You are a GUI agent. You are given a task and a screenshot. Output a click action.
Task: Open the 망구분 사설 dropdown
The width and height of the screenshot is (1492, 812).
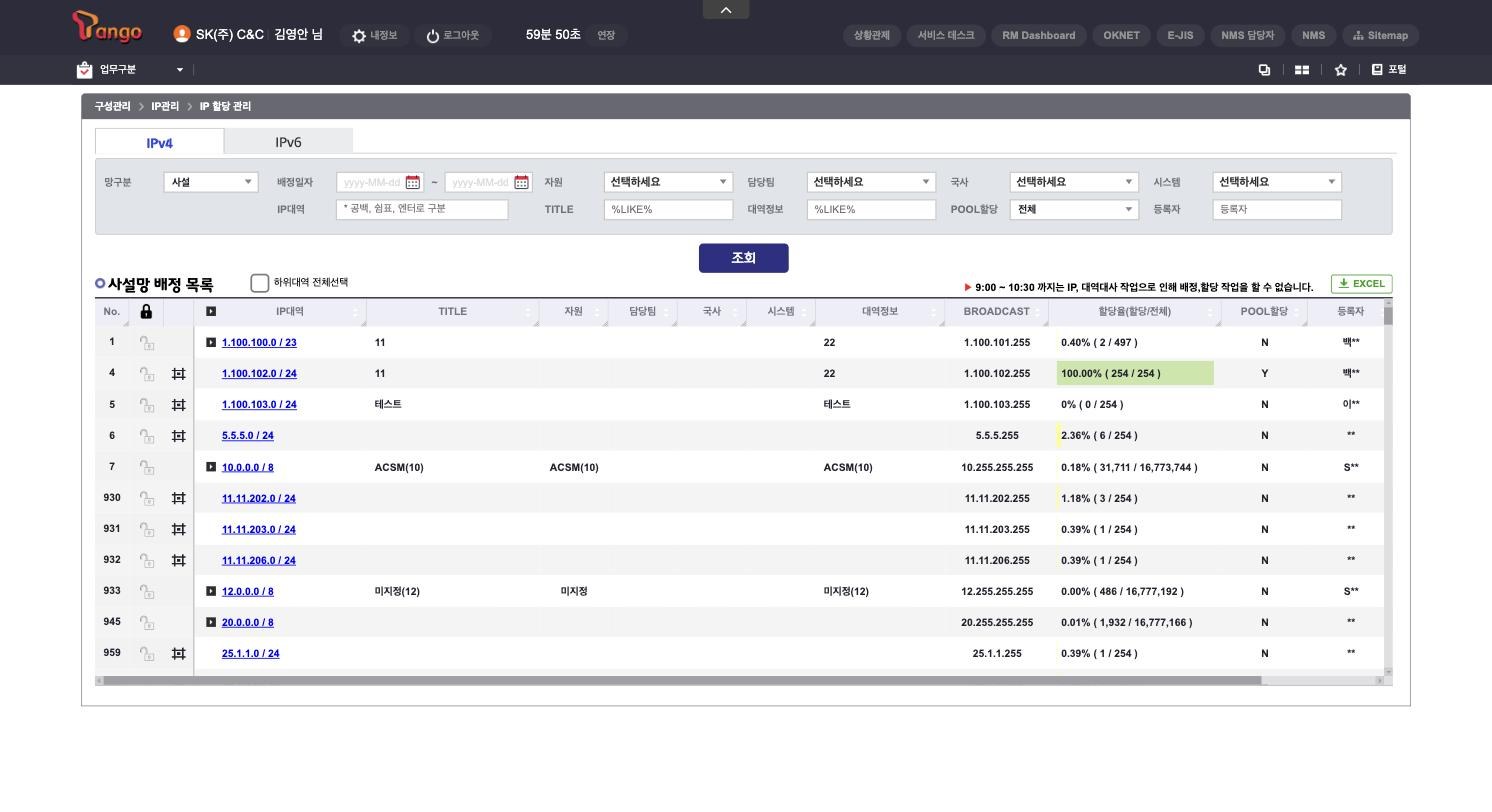211,182
